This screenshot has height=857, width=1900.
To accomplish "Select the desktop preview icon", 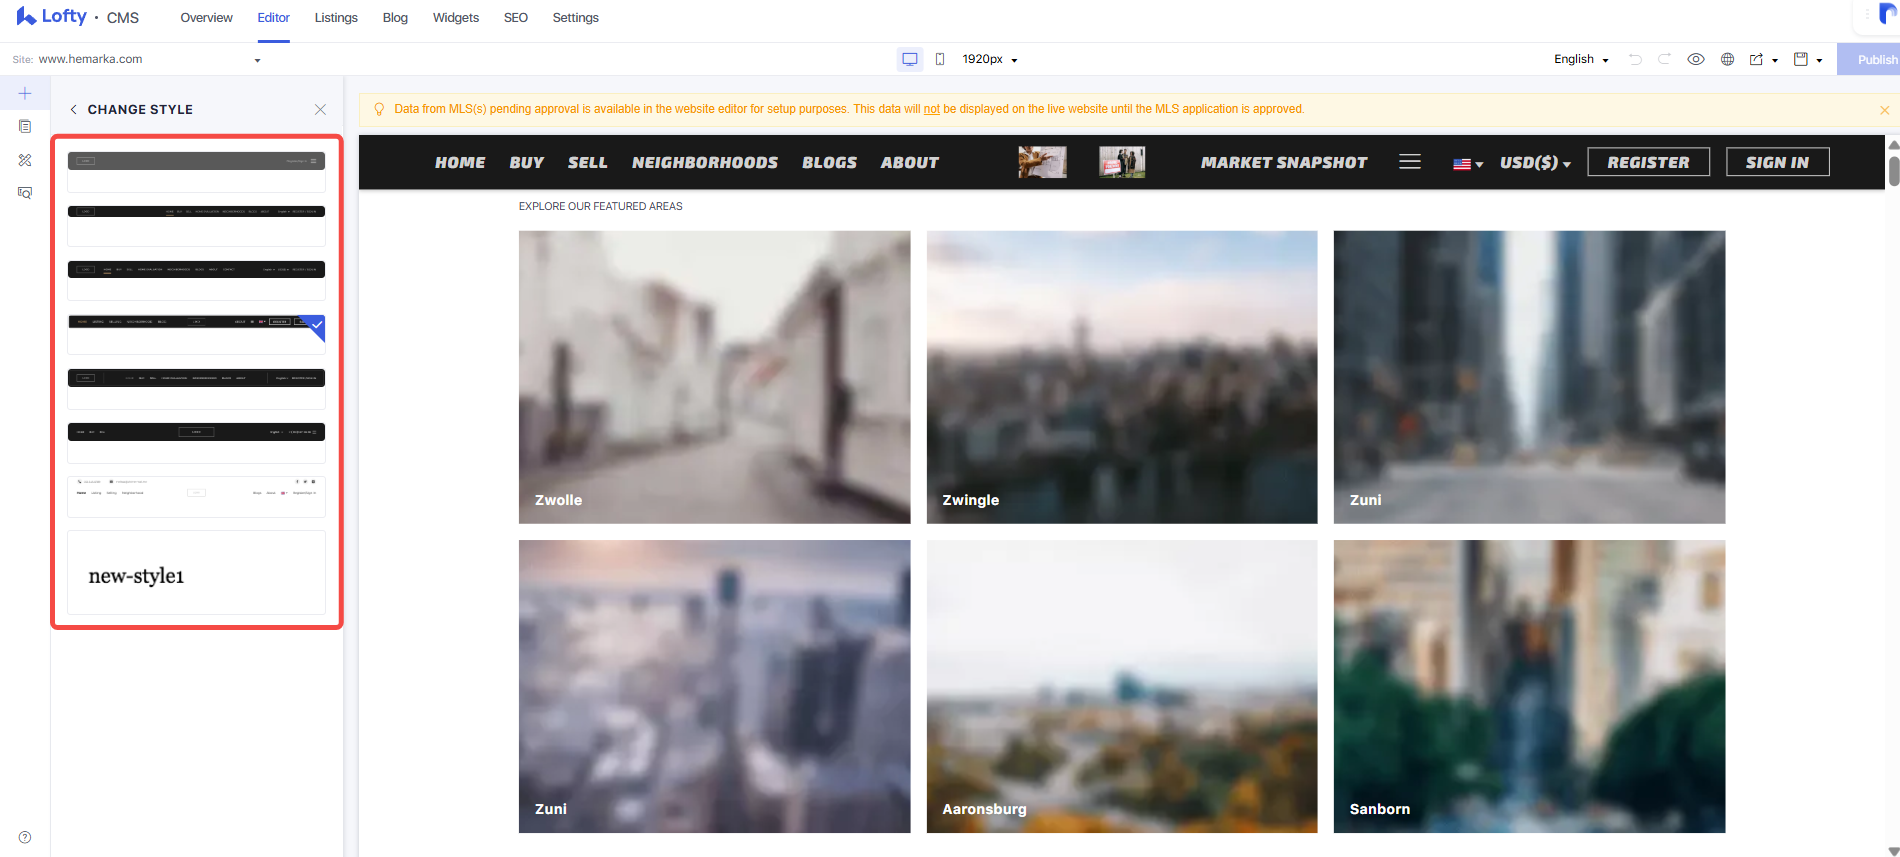I will [x=910, y=59].
